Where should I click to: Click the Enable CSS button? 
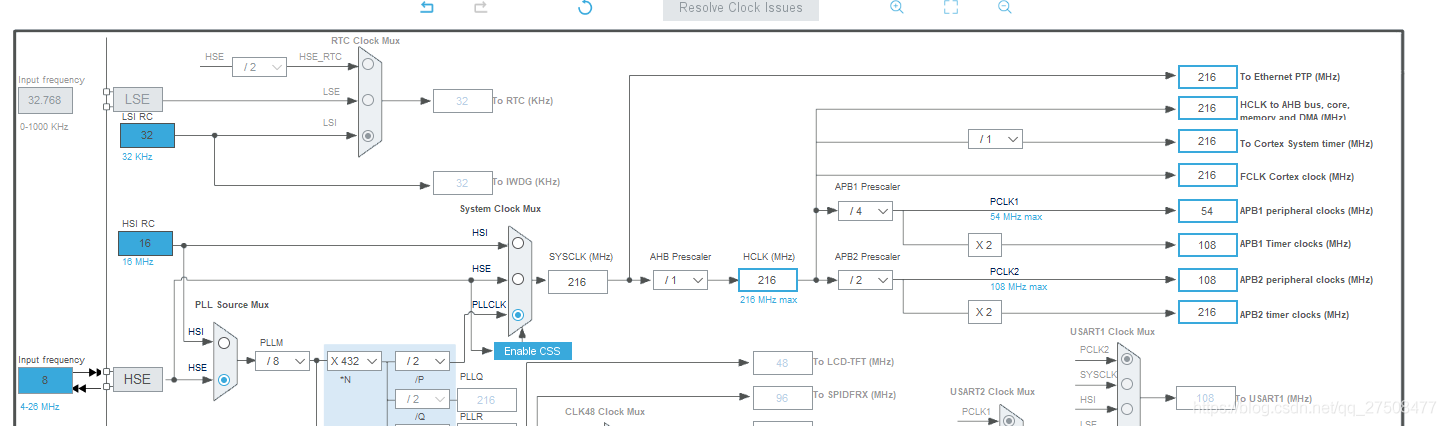click(534, 351)
